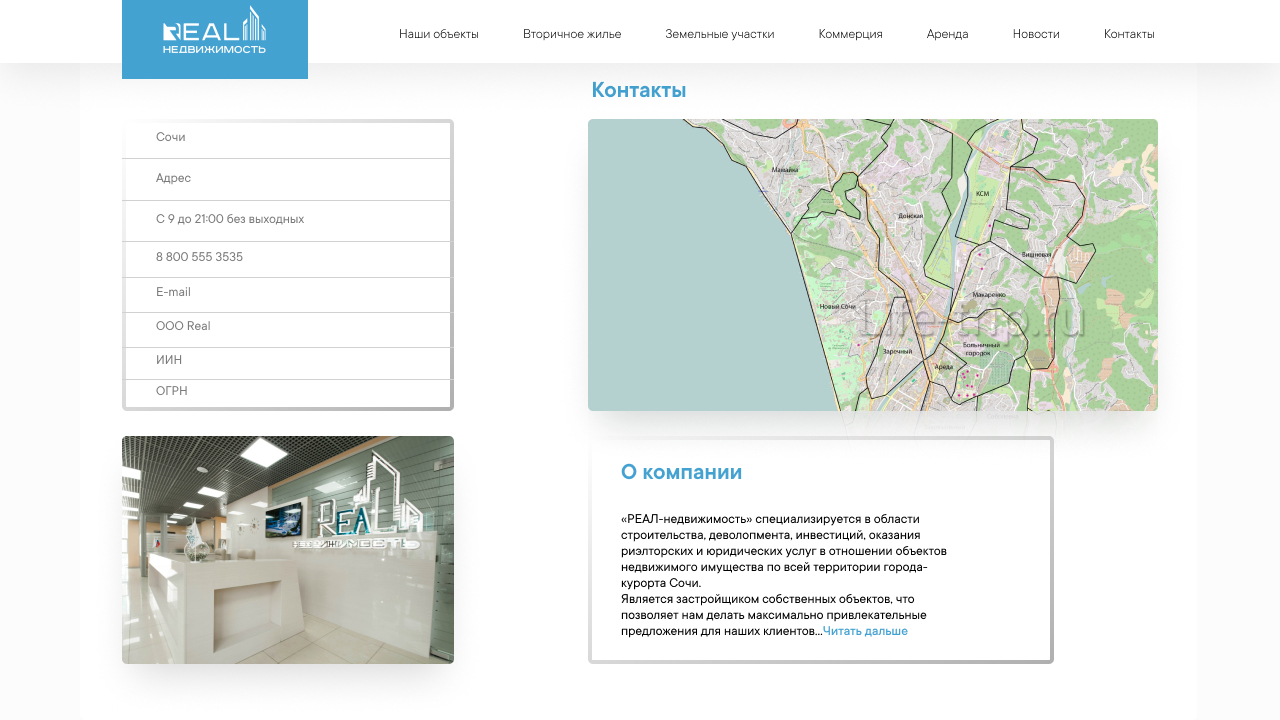Viewport: 1280px width, 720px height.
Task: Go to Новости page
Action: point(1036,34)
